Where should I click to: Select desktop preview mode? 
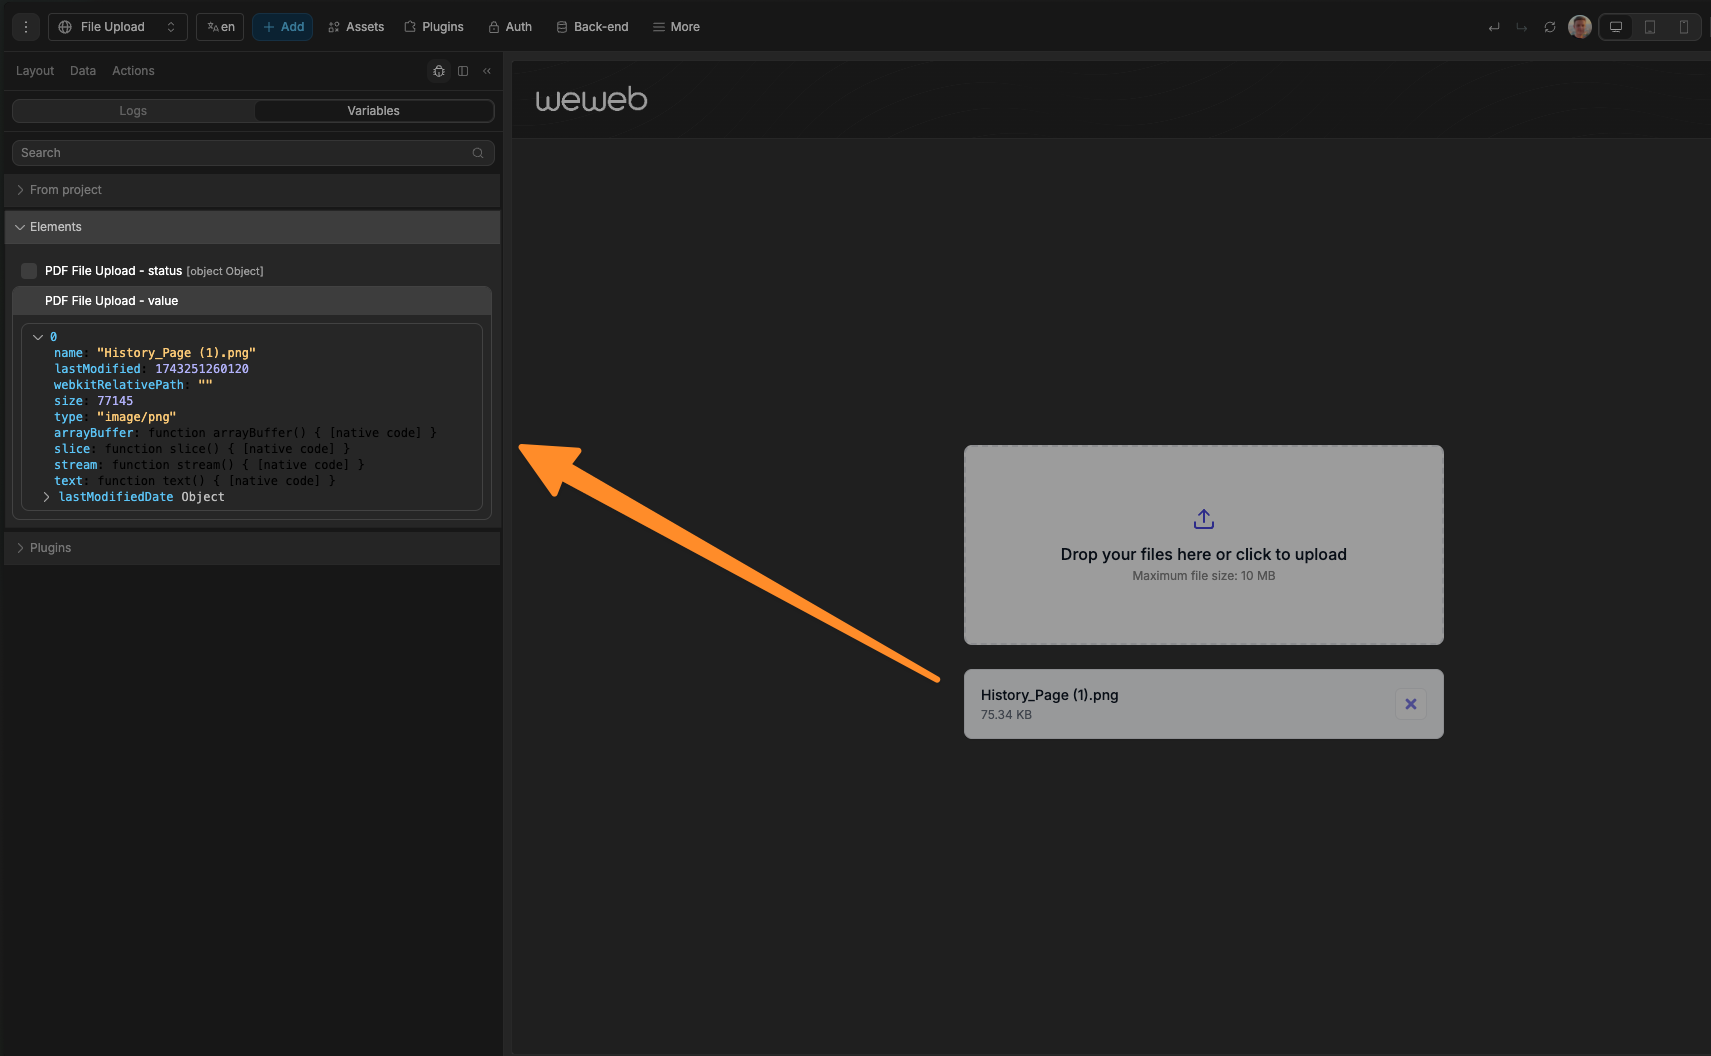pyautogui.click(x=1615, y=27)
